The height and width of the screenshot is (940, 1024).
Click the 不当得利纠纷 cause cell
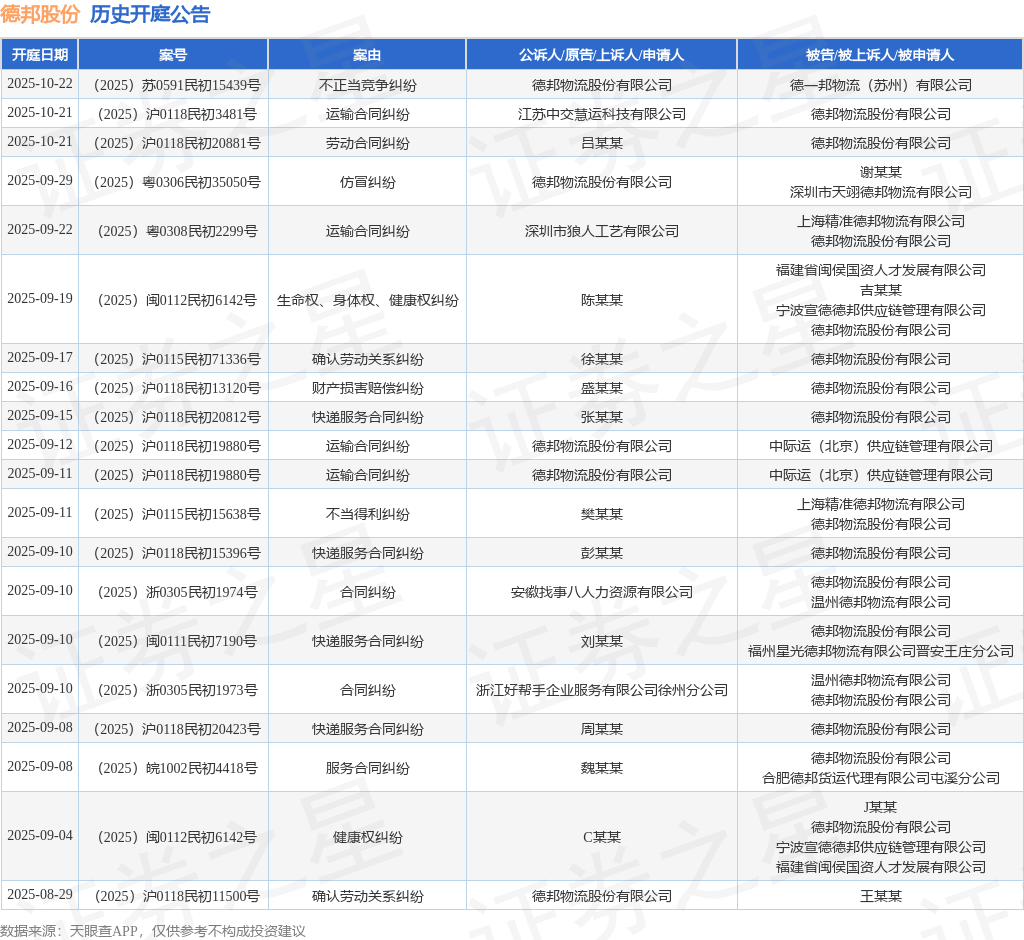(x=367, y=514)
